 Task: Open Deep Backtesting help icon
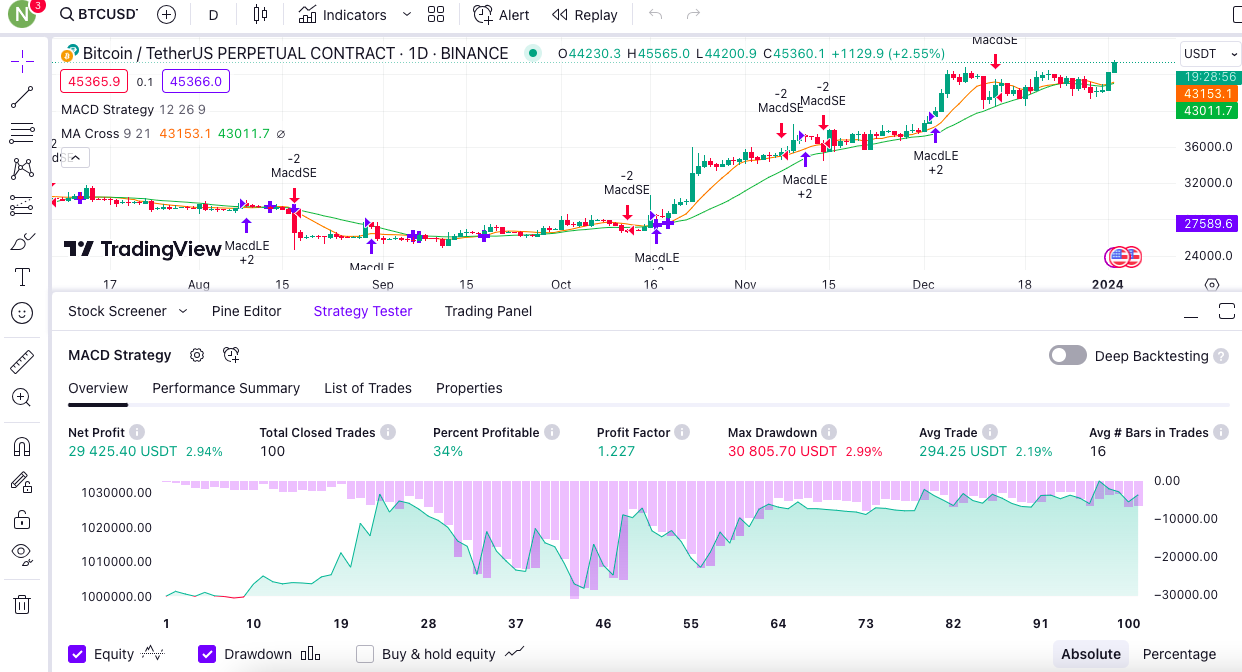coord(1220,356)
